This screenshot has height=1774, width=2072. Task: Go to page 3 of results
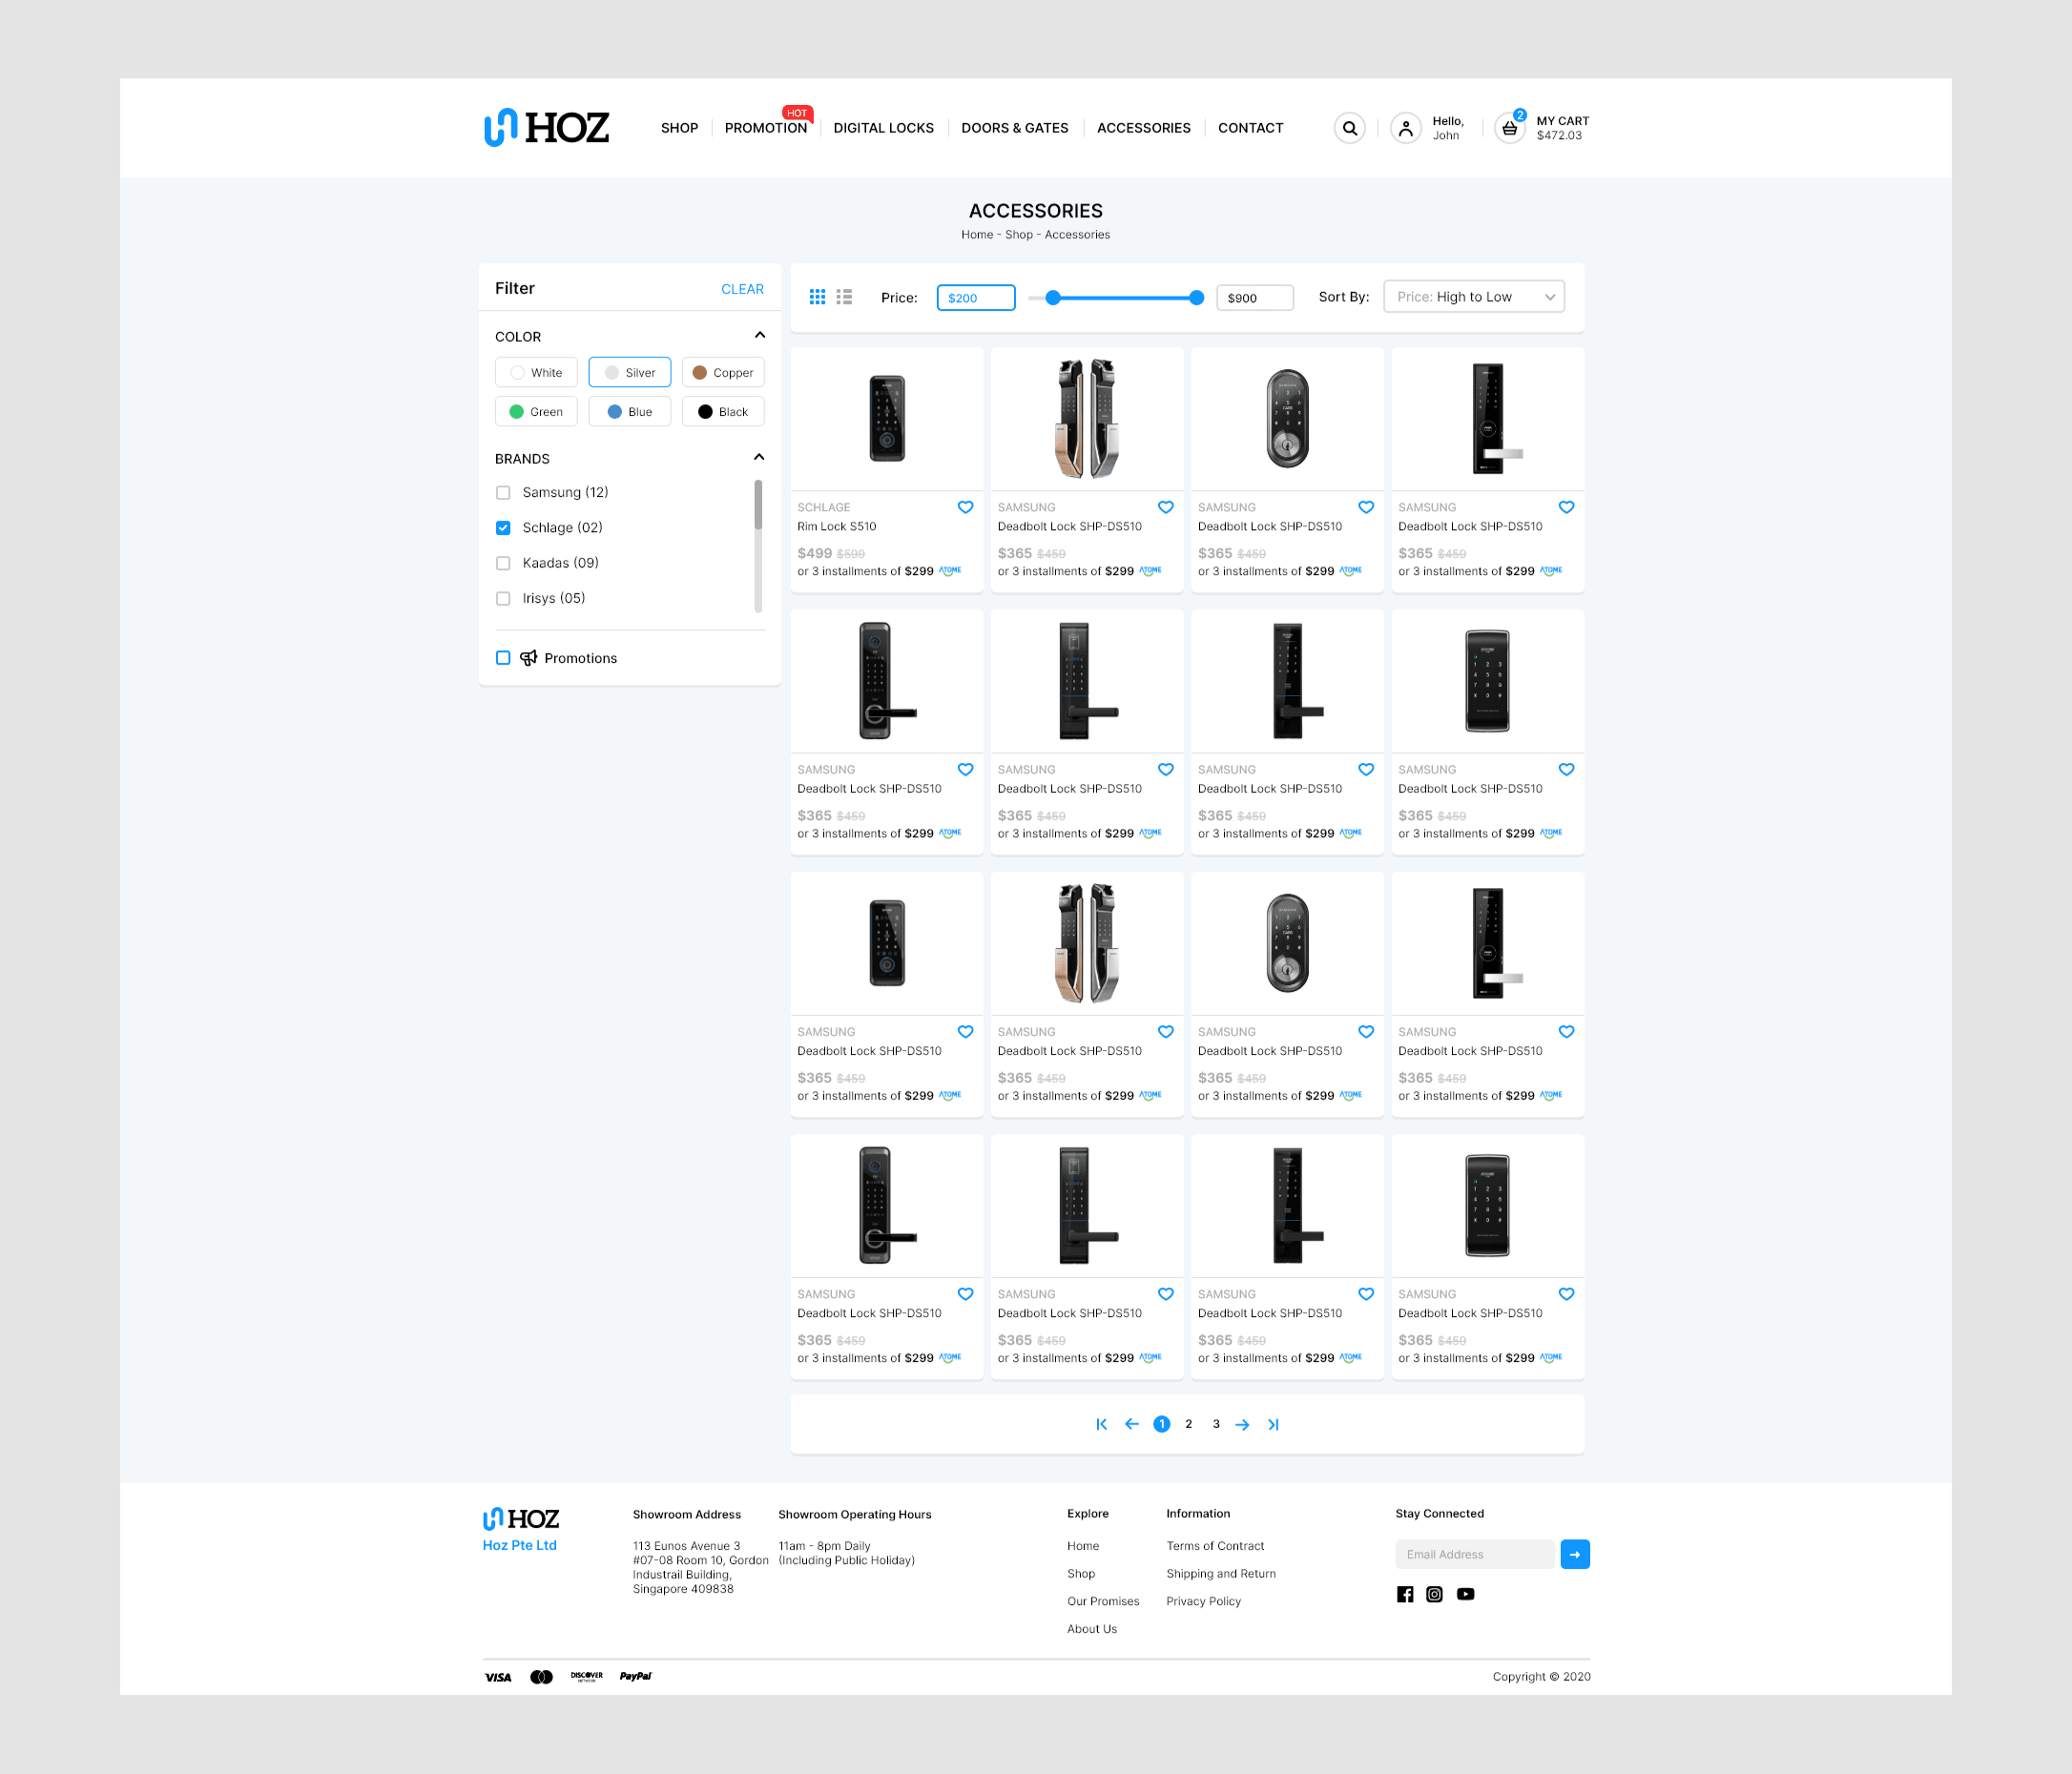pos(1216,1424)
